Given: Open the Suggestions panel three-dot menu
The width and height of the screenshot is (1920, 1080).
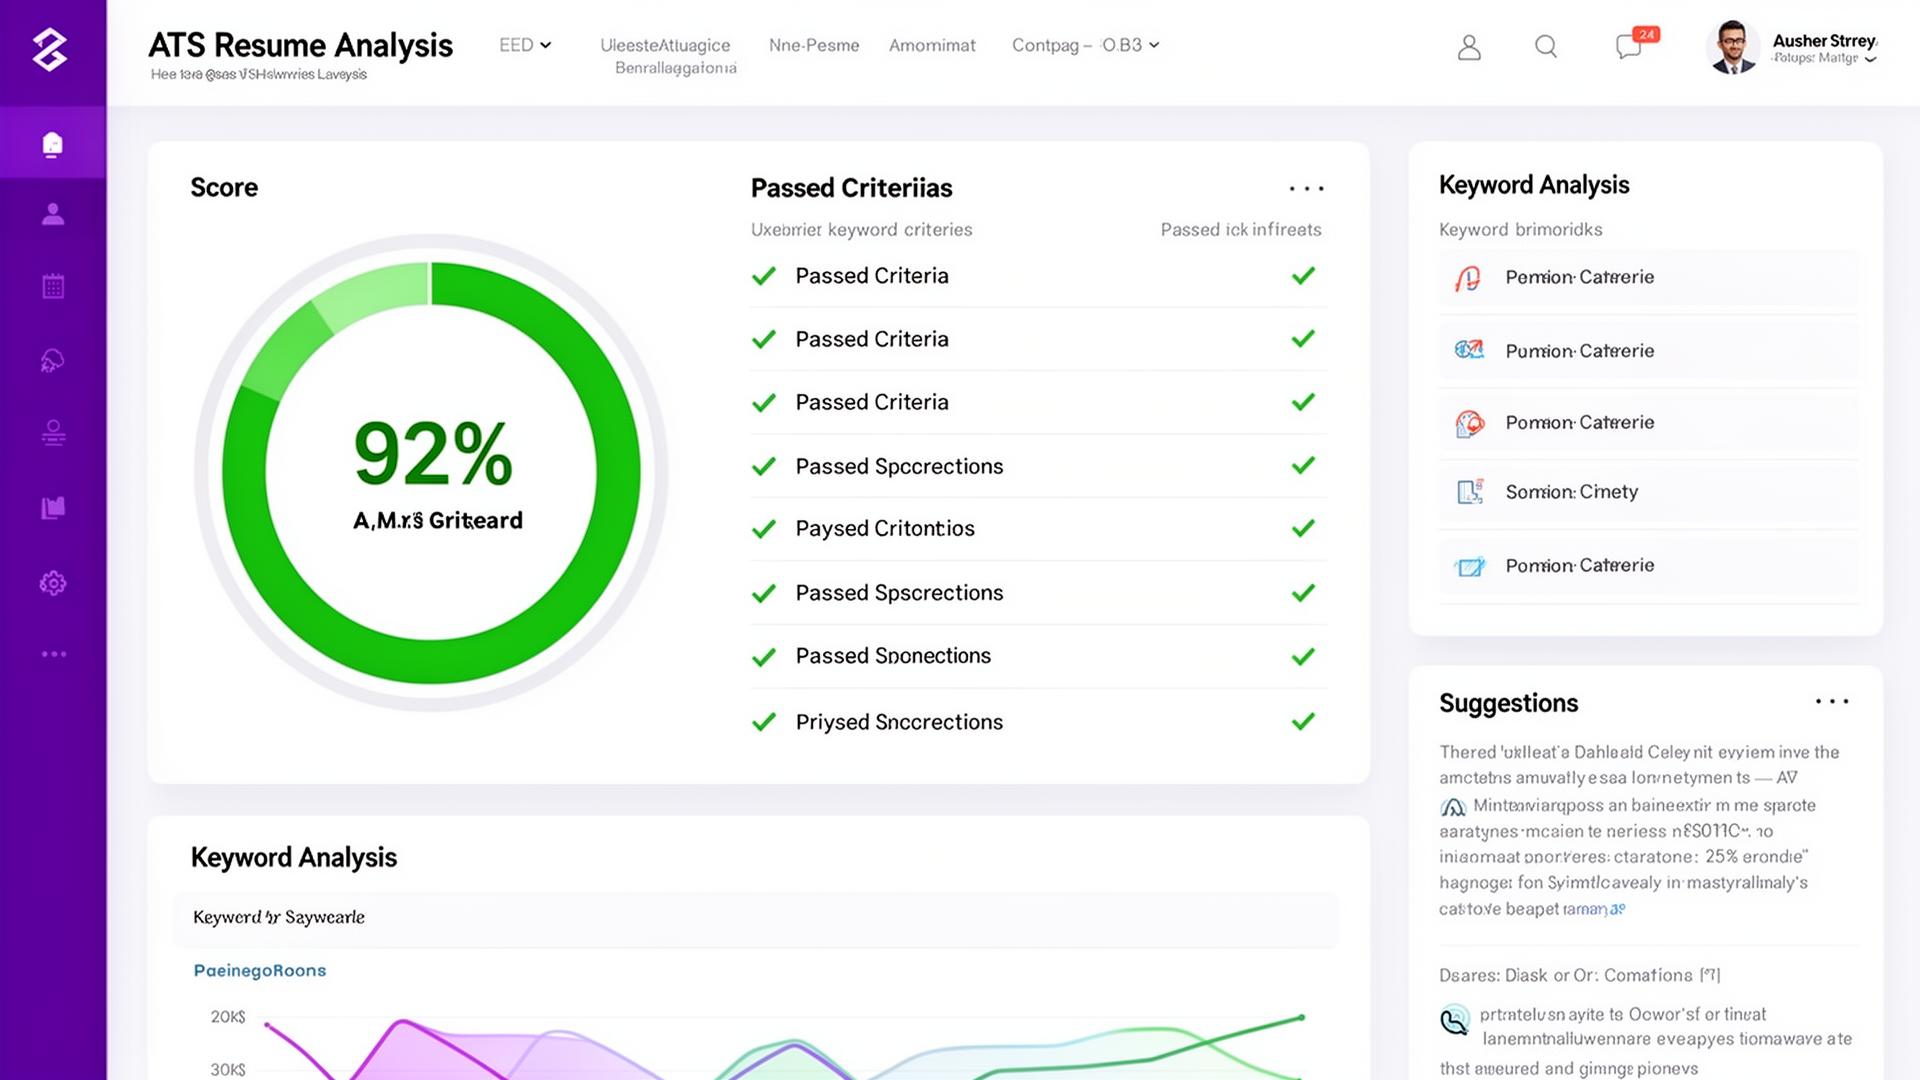Looking at the screenshot, I should coord(1832,702).
